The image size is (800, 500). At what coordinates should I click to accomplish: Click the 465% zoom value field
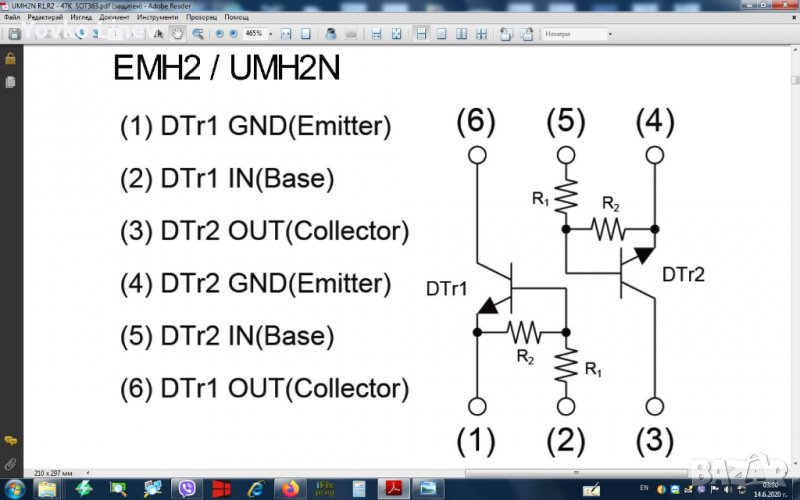[254, 33]
